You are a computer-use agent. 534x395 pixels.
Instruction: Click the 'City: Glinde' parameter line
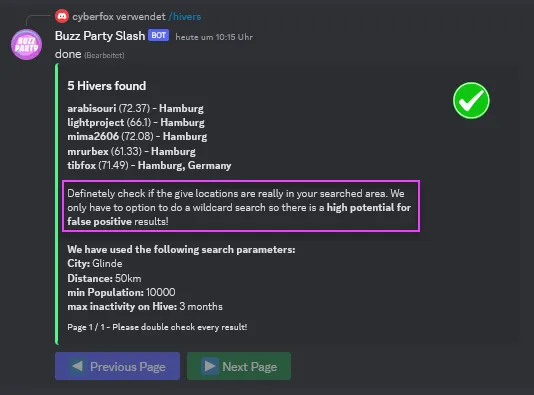coord(95,264)
